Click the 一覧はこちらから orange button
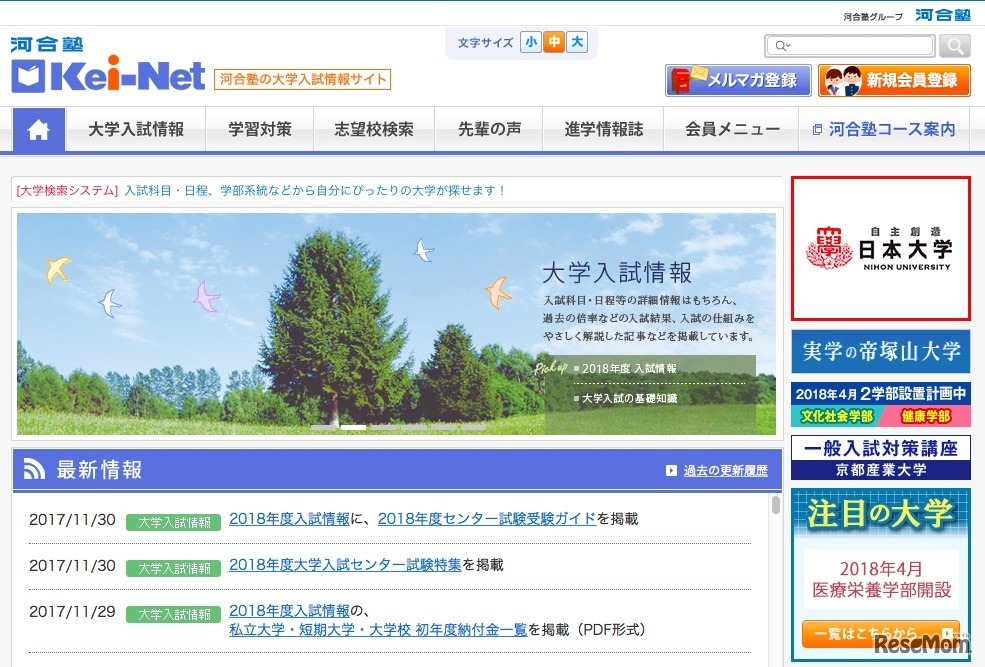The height and width of the screenshot is (667, 985). (881, 634)
